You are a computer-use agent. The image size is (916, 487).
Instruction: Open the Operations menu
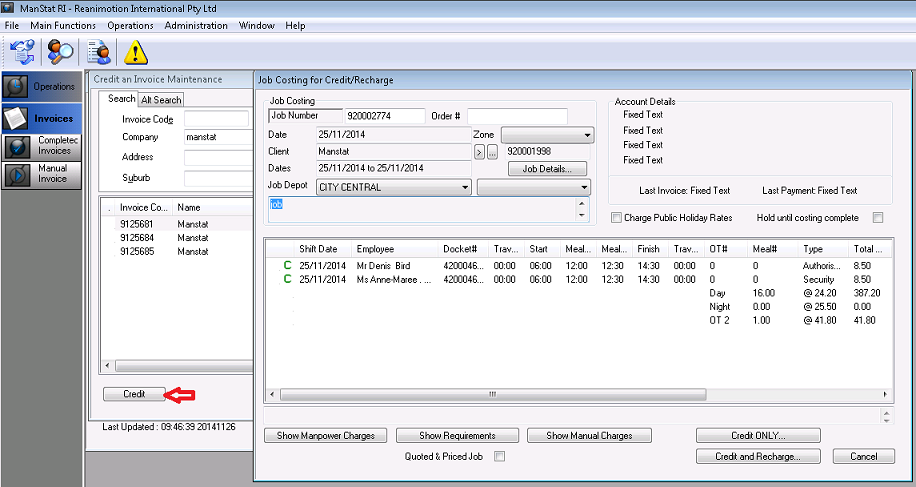(130, 26)
